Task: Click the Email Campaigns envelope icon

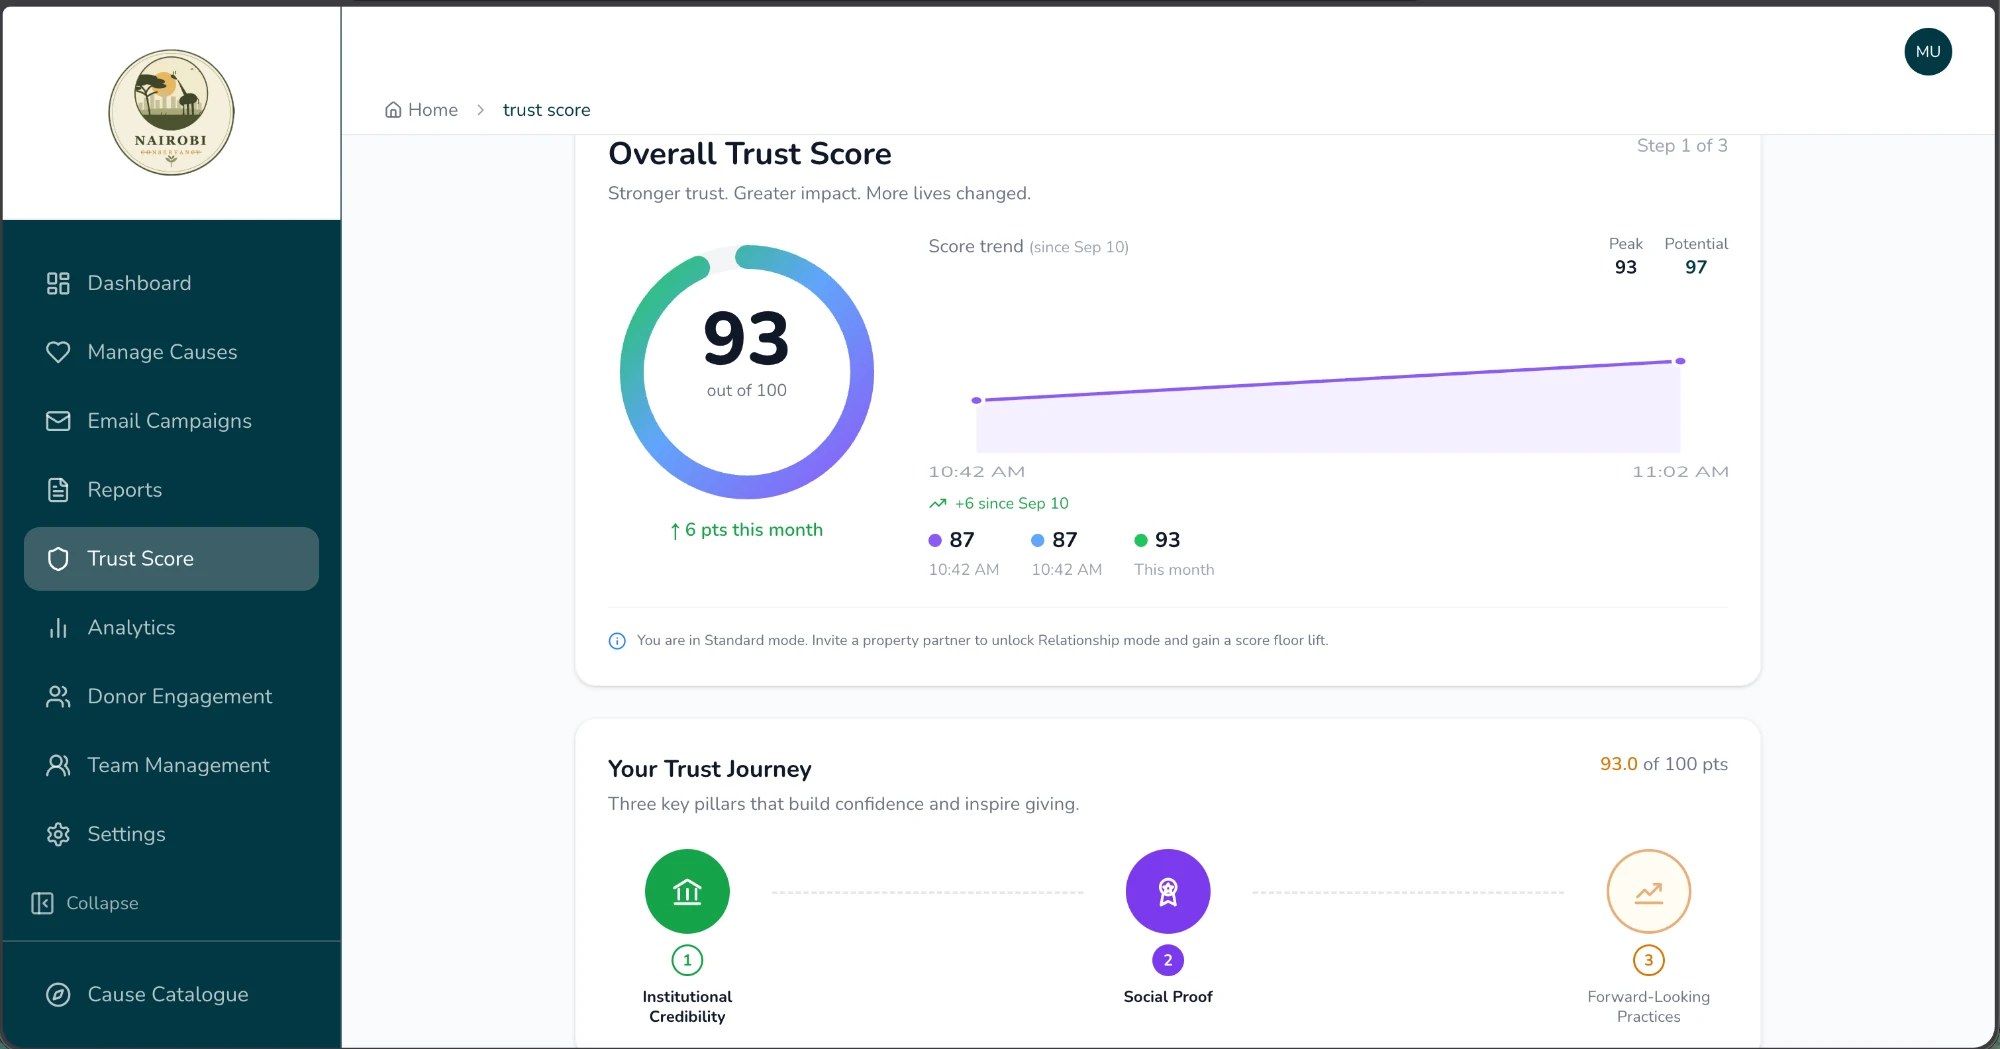Action: click(x=58, y=421)
